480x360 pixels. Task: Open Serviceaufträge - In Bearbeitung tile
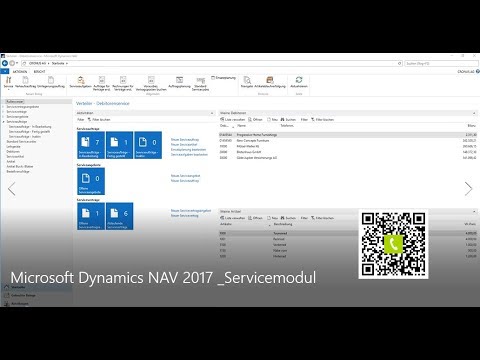click(91, 145)
